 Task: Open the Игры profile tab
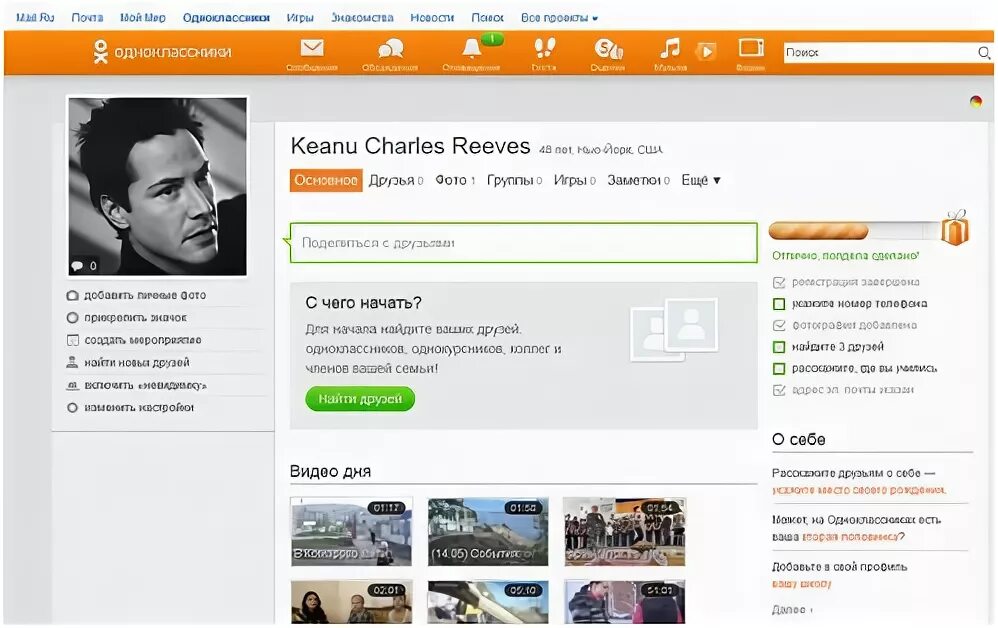pyautogui.click(x=574, y=180)
